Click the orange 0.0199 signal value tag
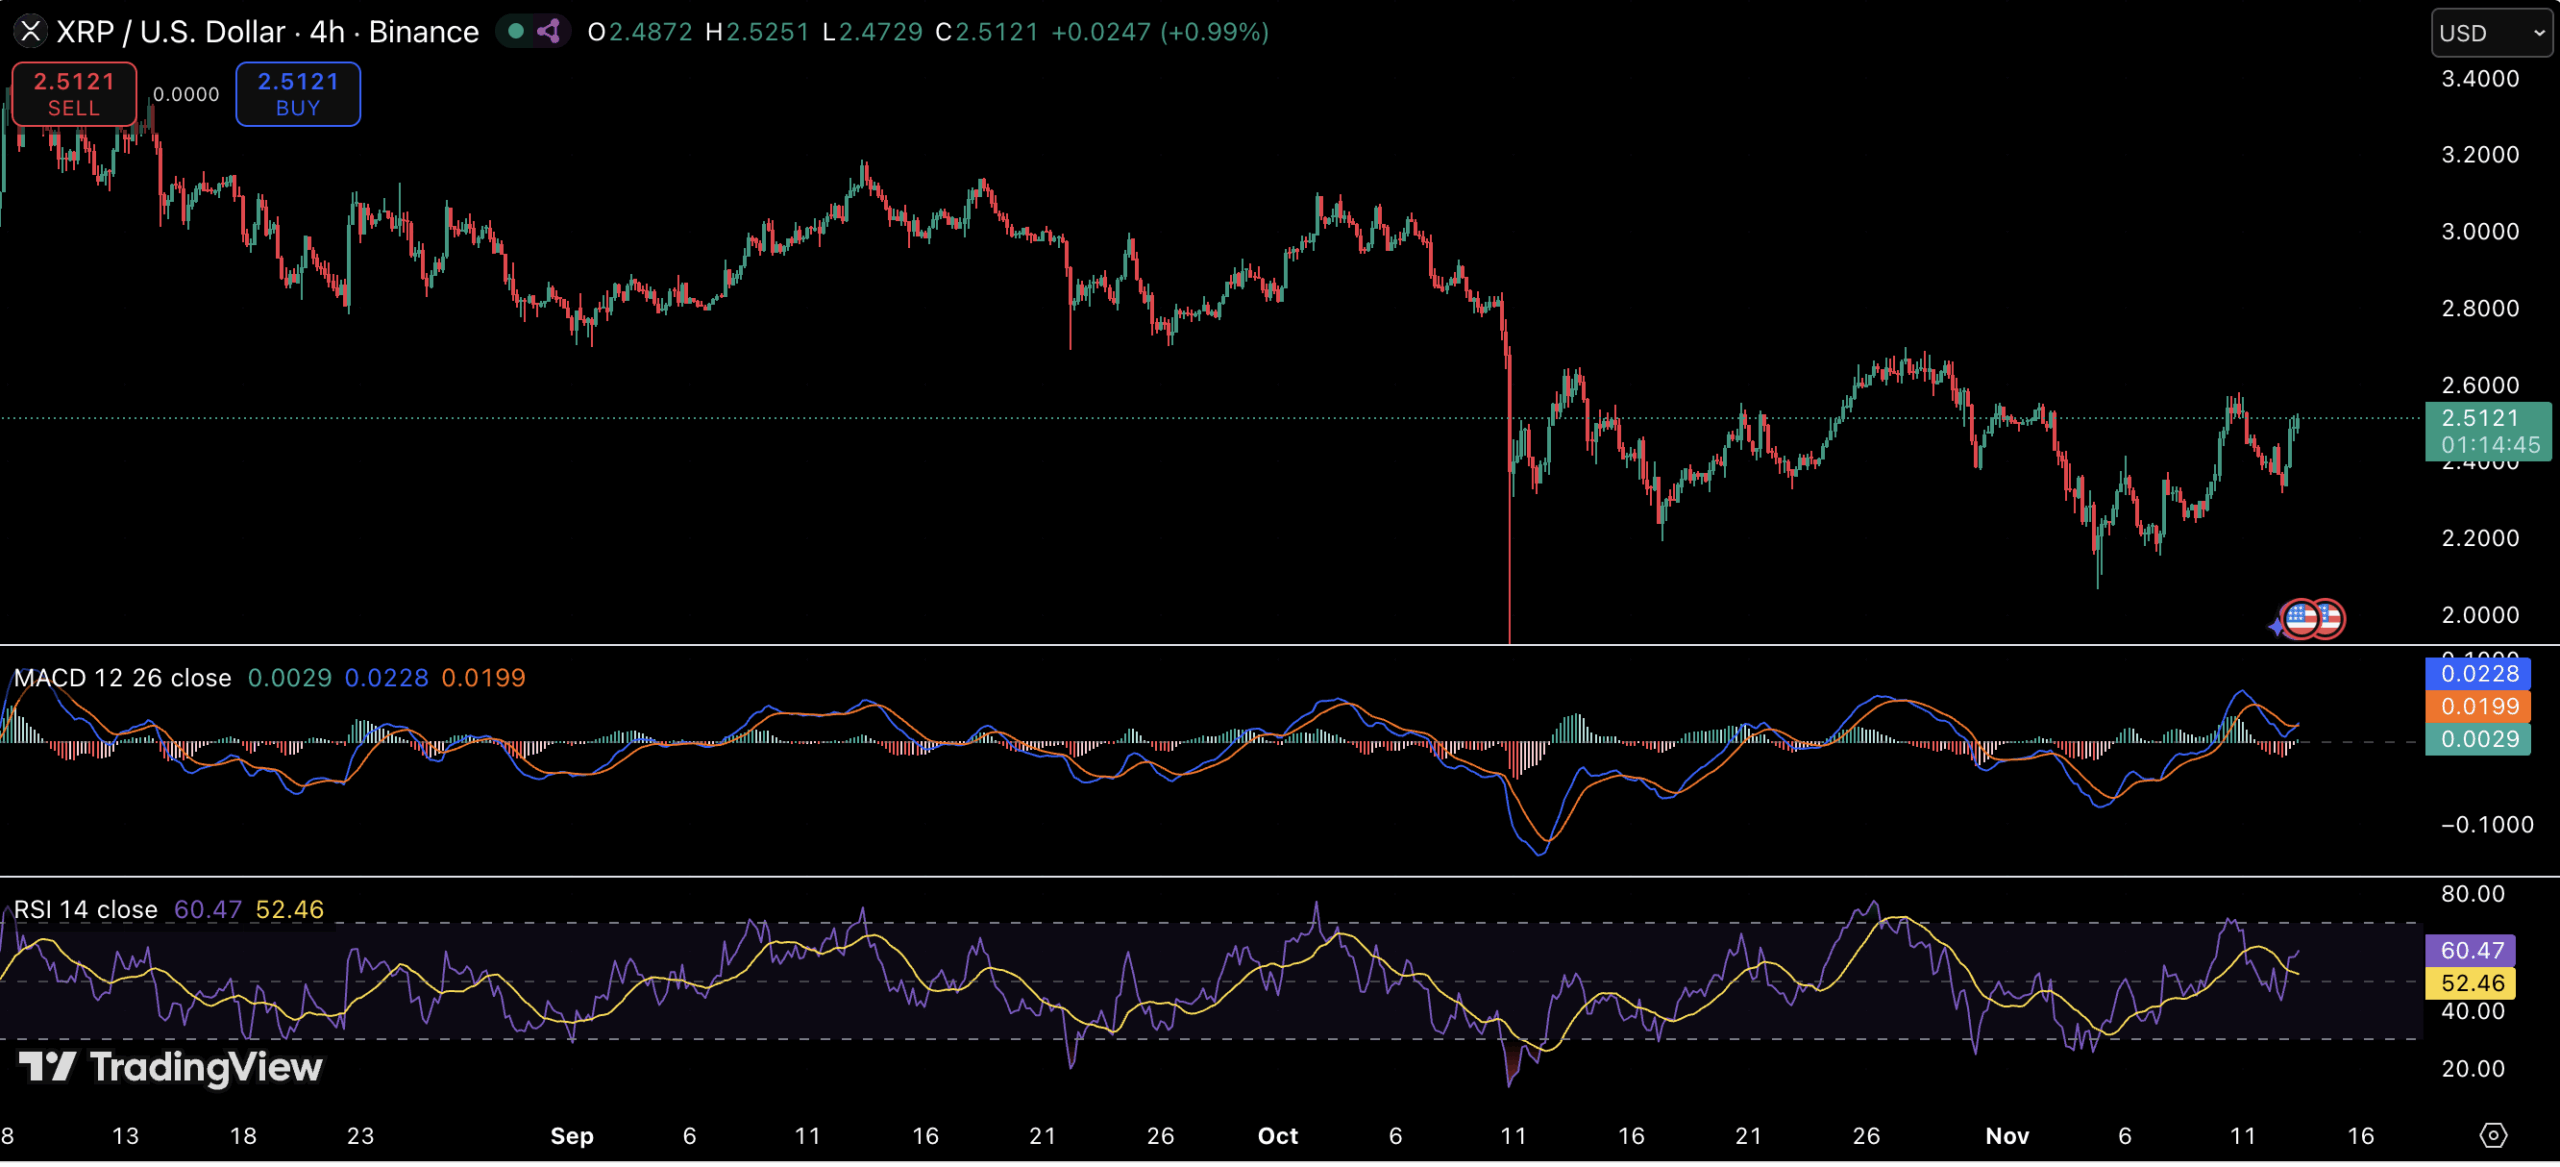Viewport: 2560px width, 1167px height. 2478,707
